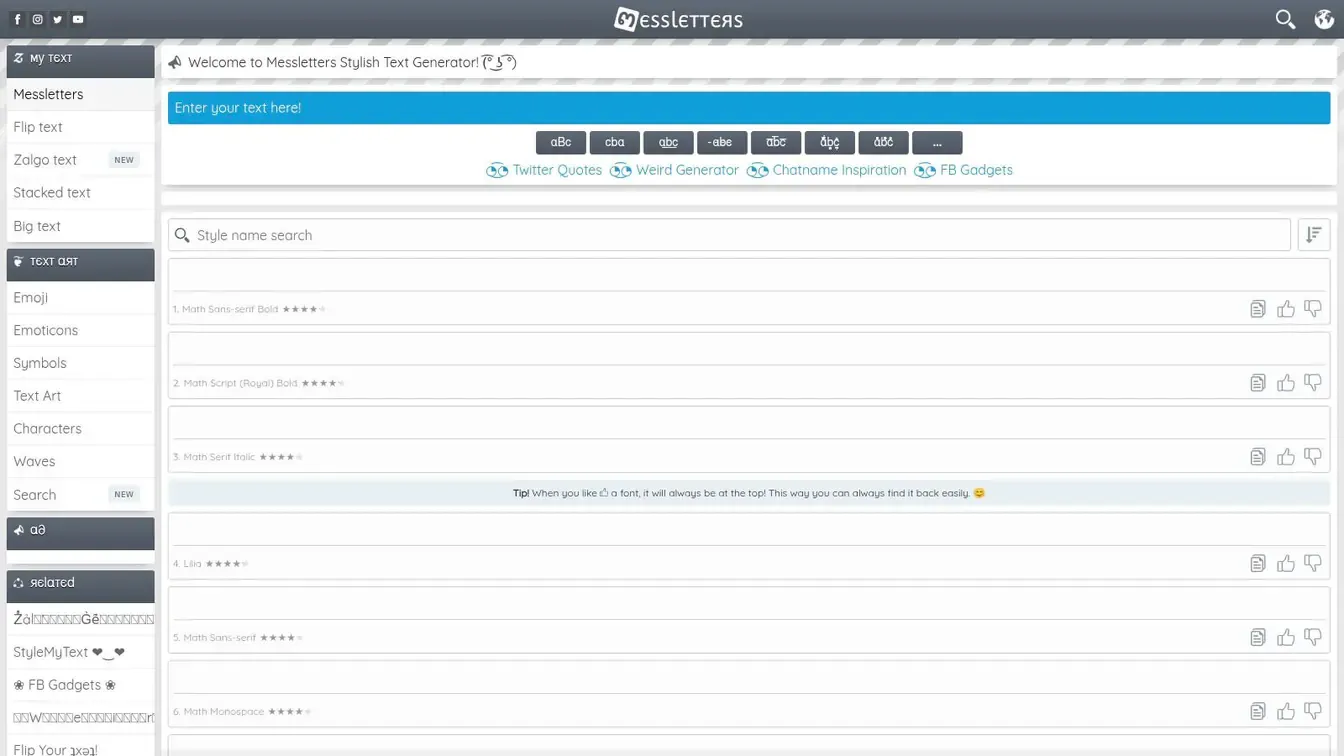
Task: Open Text Art in sidebar
Action: pos(80,396)
